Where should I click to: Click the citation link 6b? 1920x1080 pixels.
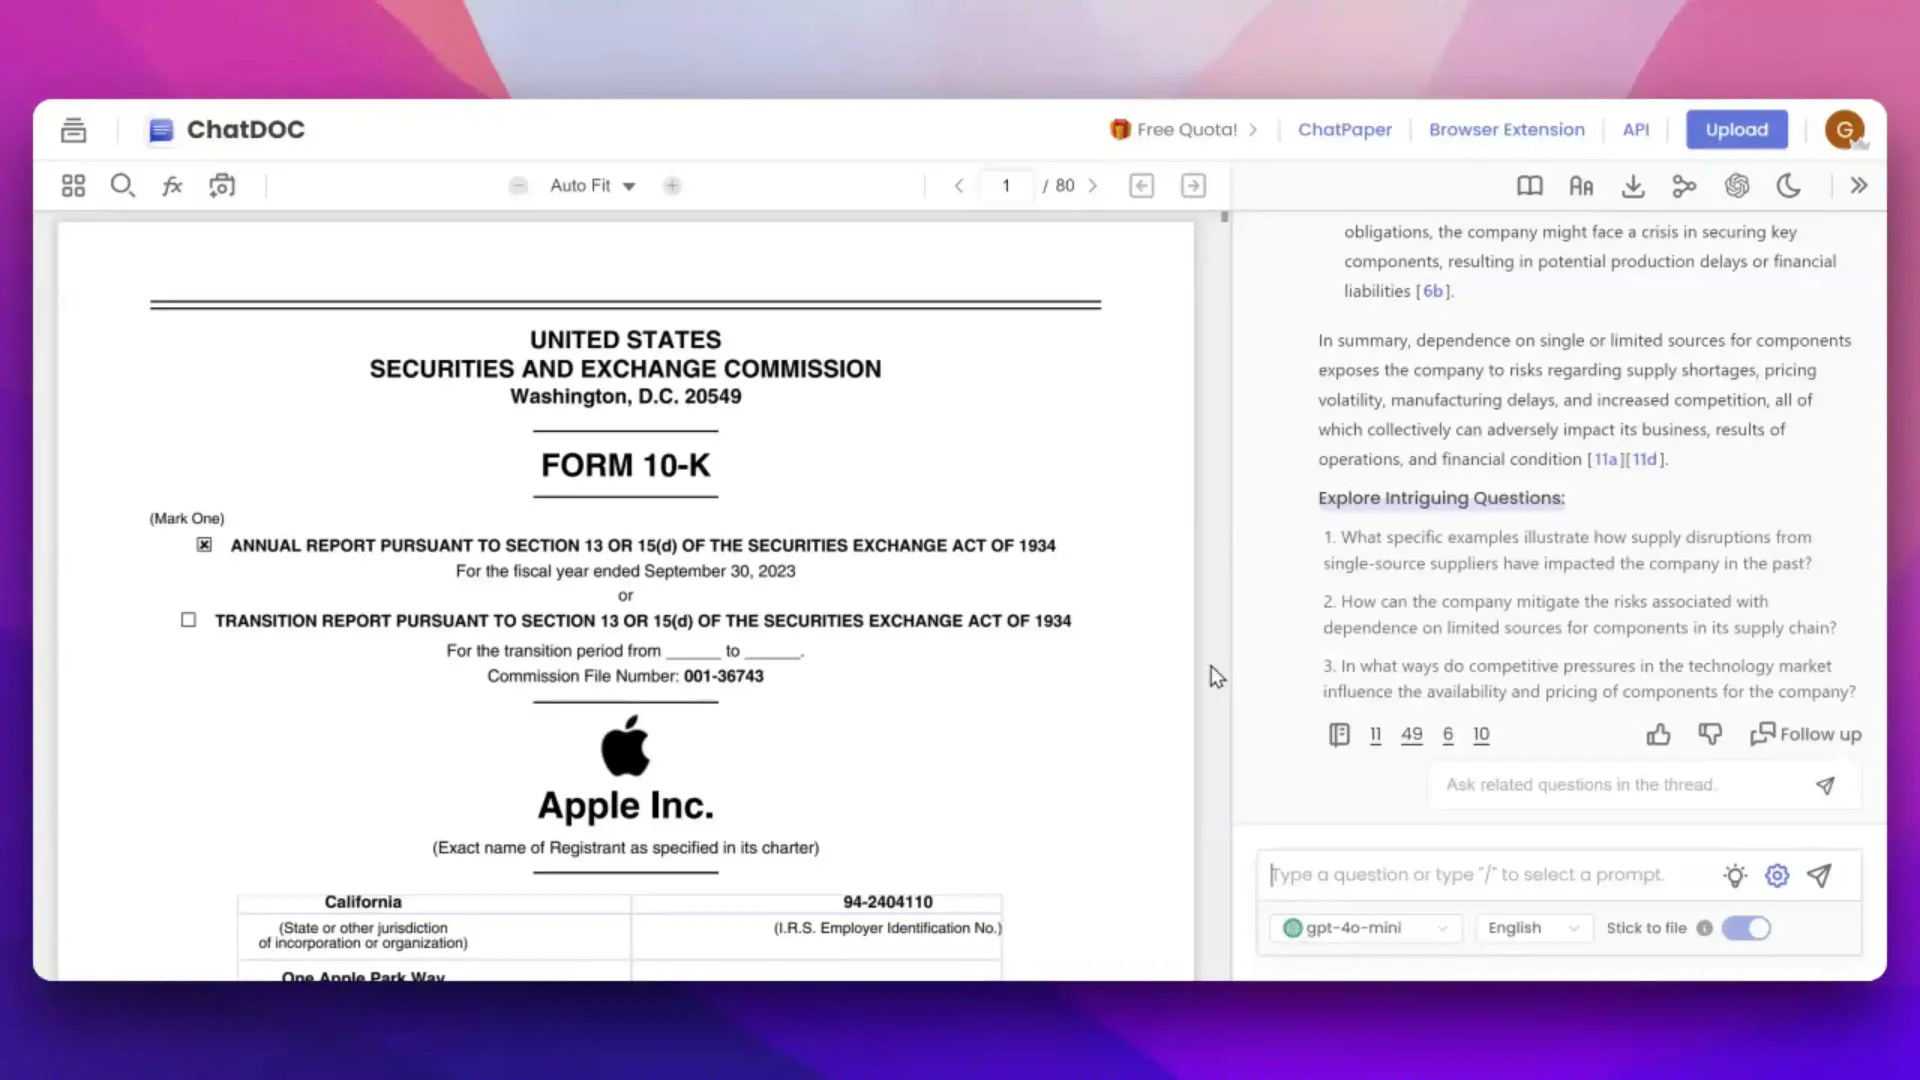1434,291
